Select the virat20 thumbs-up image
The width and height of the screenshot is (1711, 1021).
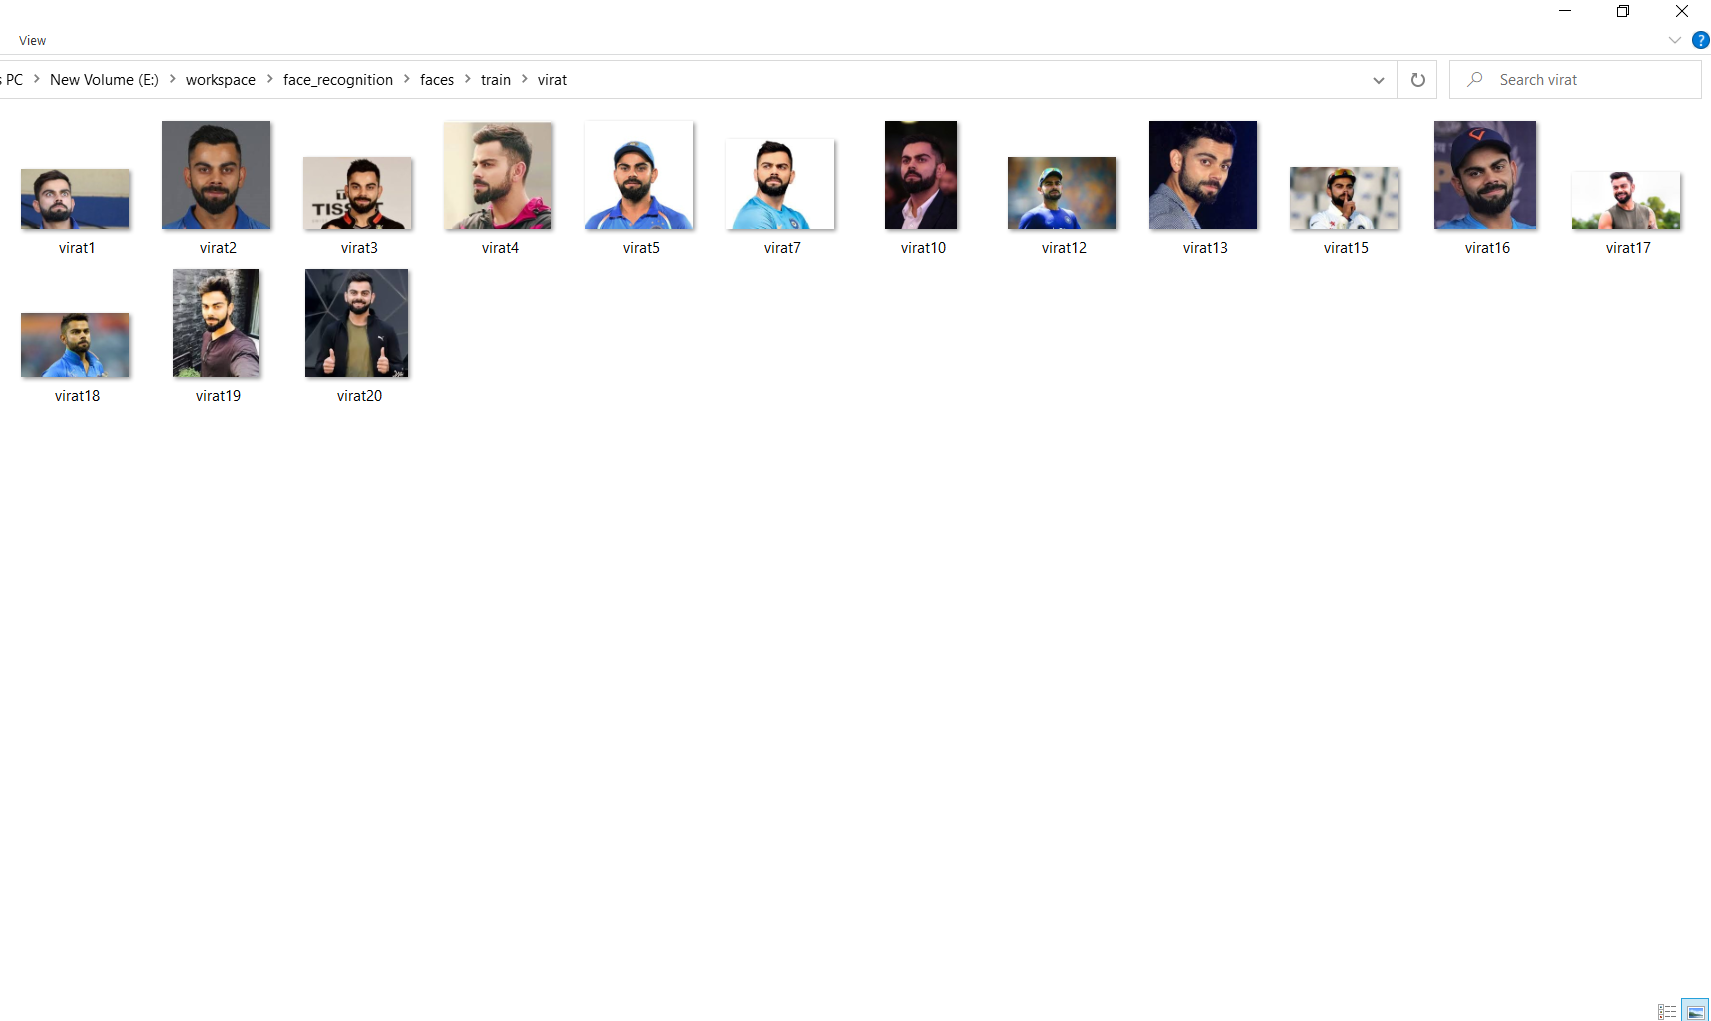pos(358,337)
